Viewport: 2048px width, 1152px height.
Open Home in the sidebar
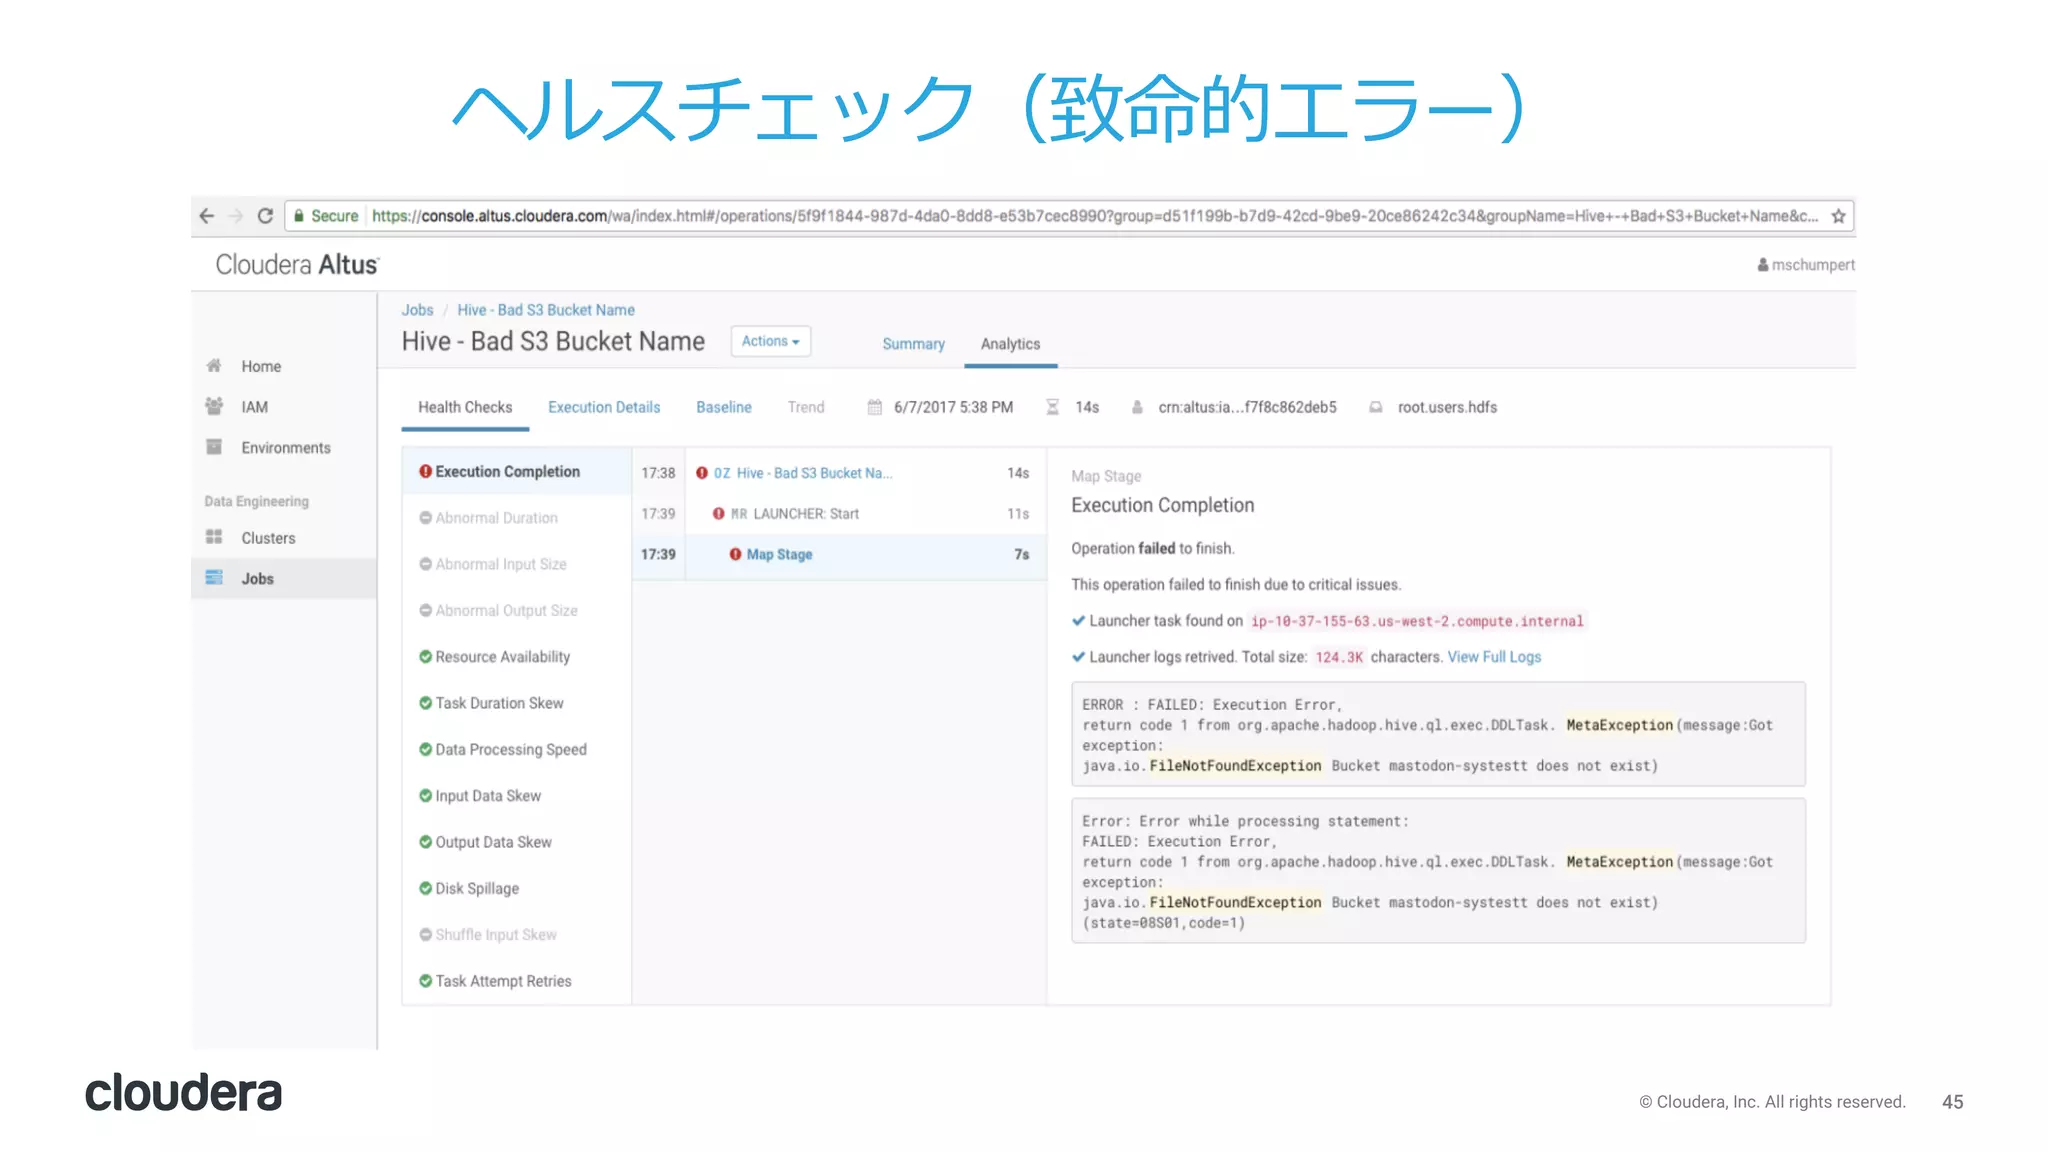click(261, 367)
